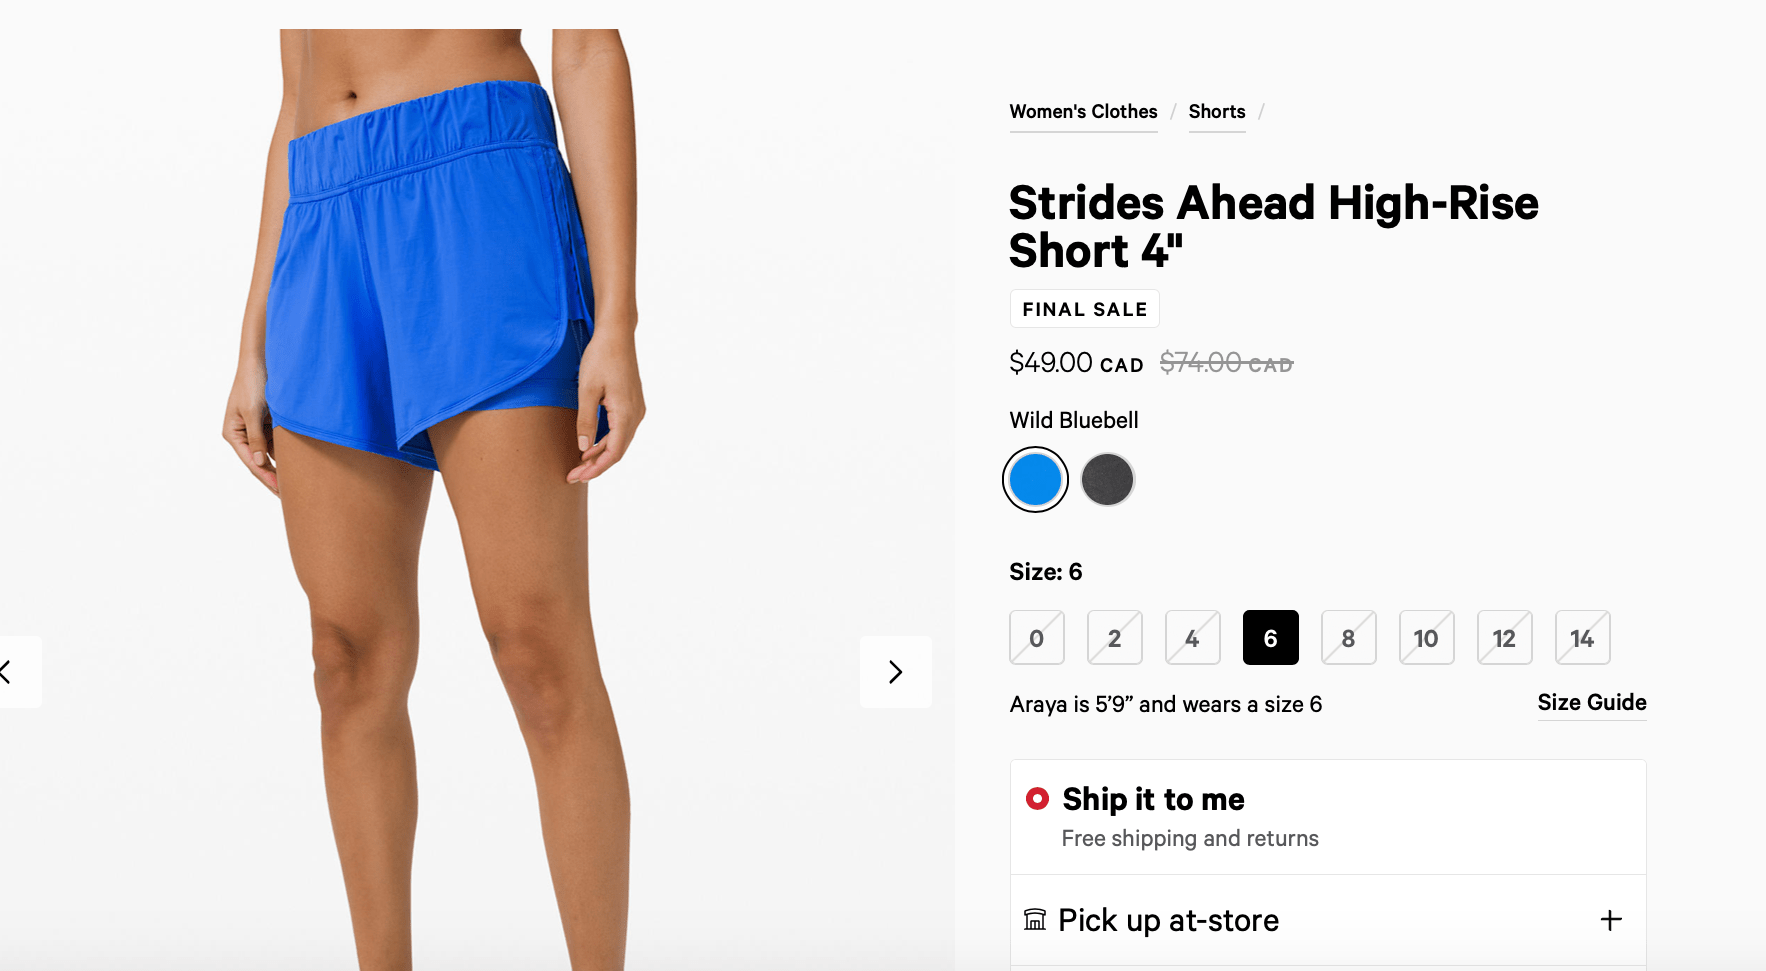The image size is (1766, 971).
Task: Choose the Wild Bluebell blue color swatch
Action: 1035,480
